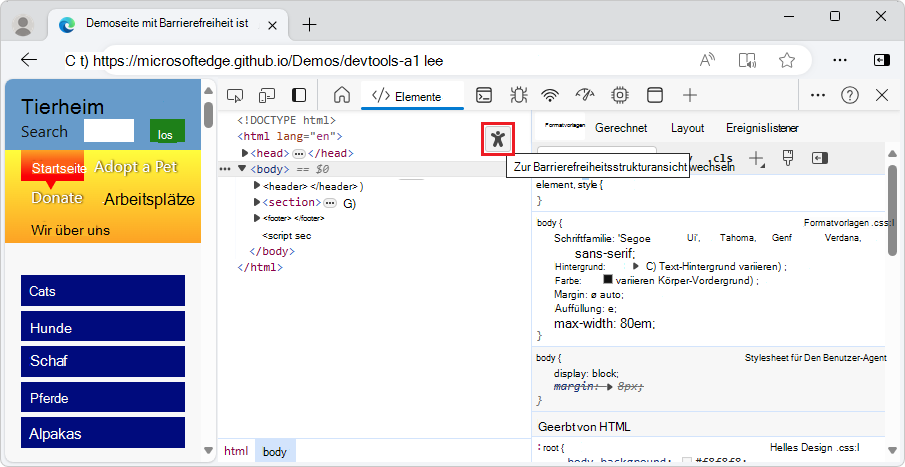The height and width of the screenshot is (467, 905).
Task: Select body in the breadcrumb bar
Action: (275, 451)
